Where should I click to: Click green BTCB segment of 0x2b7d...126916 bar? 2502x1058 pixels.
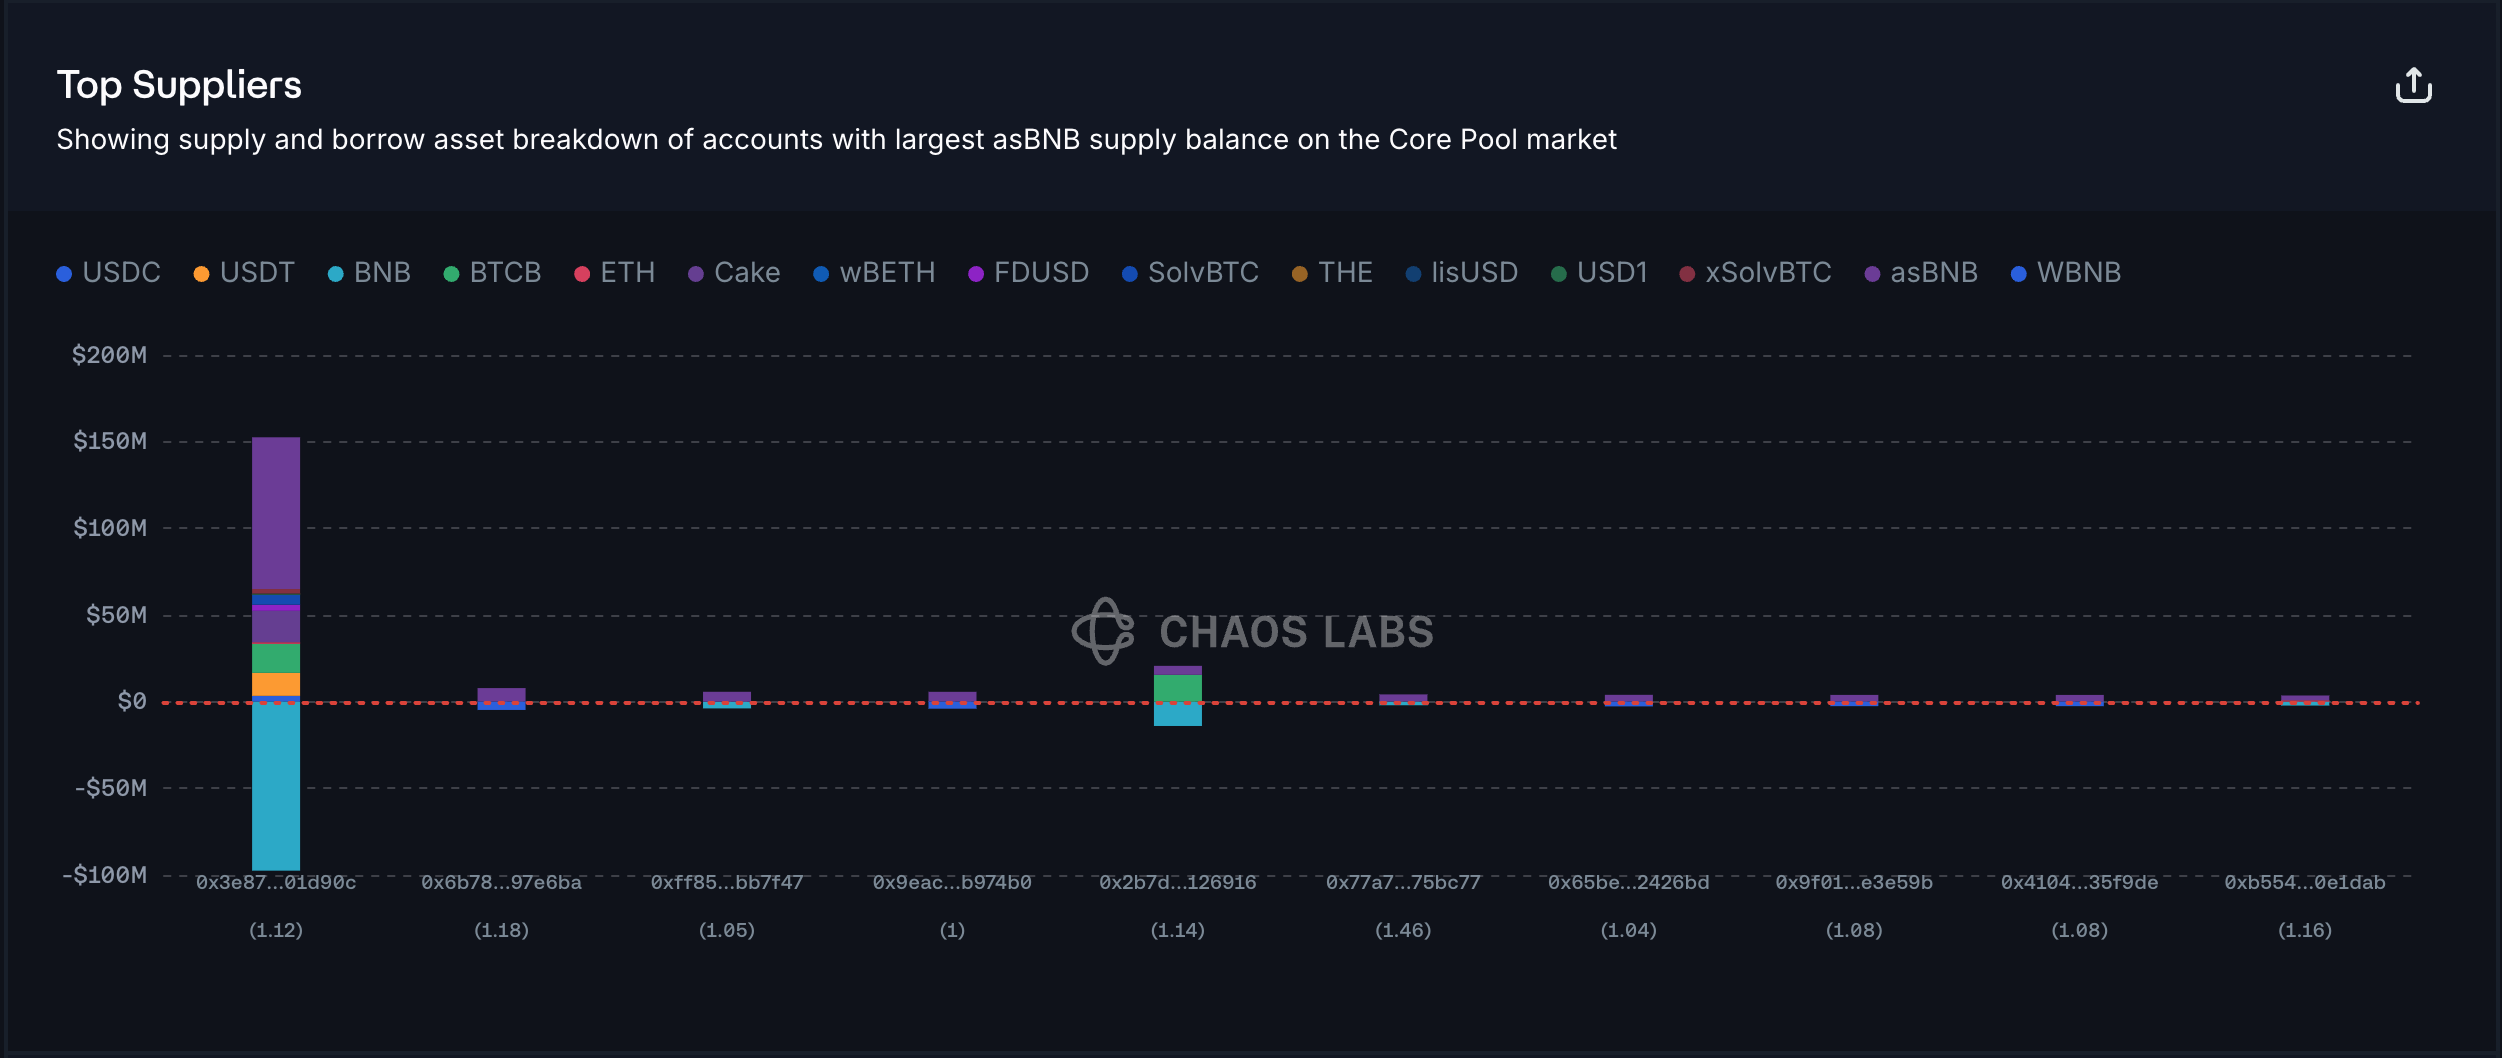click(x=1177, y=689)
